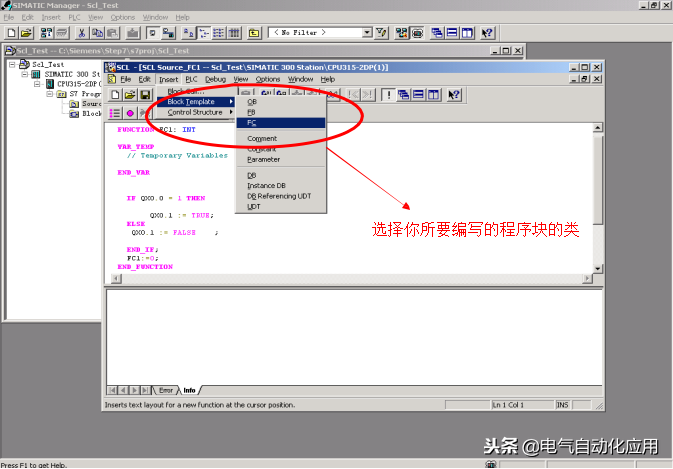Click the New file icon in SCL toolbar

coord(115,95)
